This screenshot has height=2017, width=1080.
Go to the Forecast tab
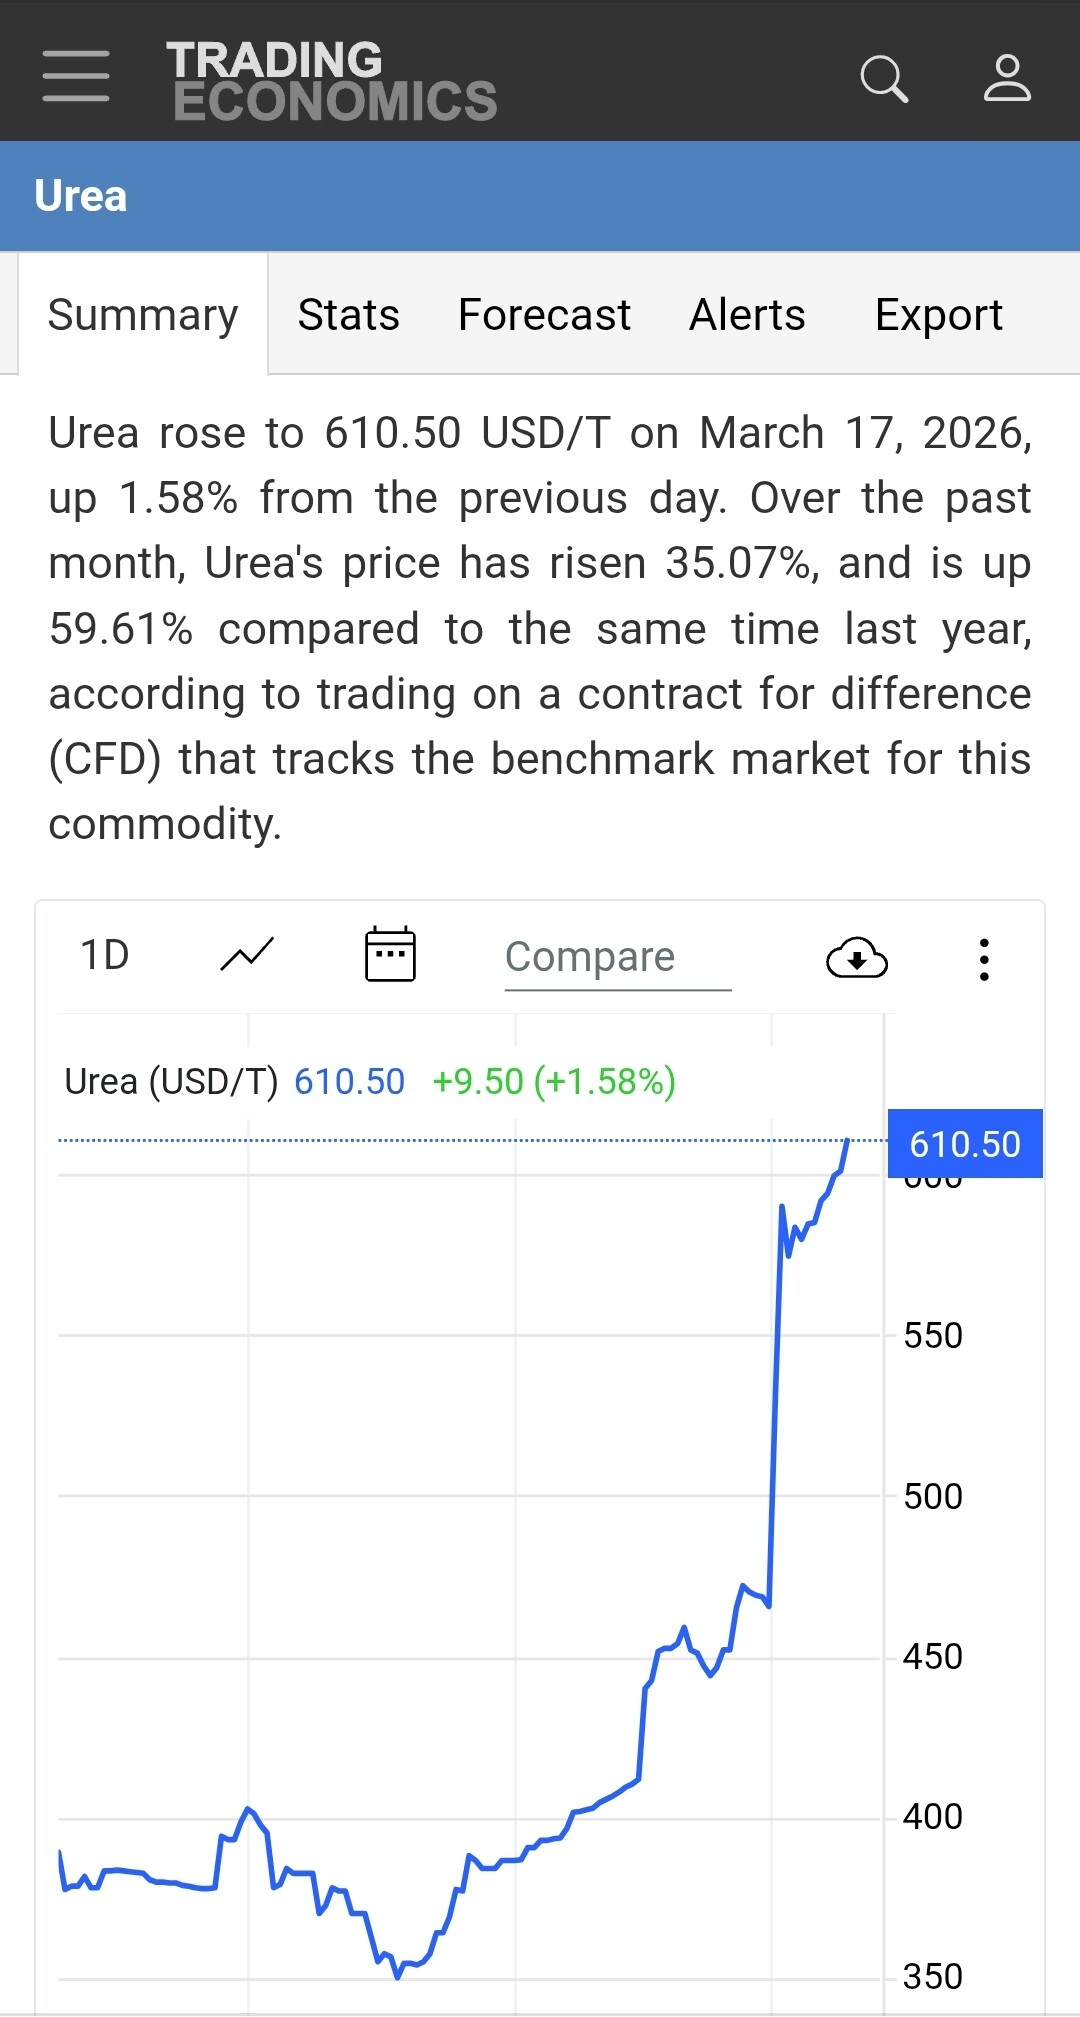(x=544, y=315)
